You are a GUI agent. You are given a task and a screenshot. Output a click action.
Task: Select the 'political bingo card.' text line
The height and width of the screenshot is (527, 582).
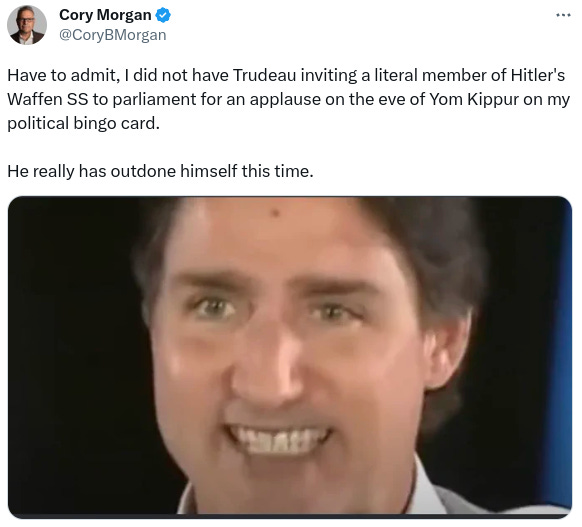pos(84,124)
